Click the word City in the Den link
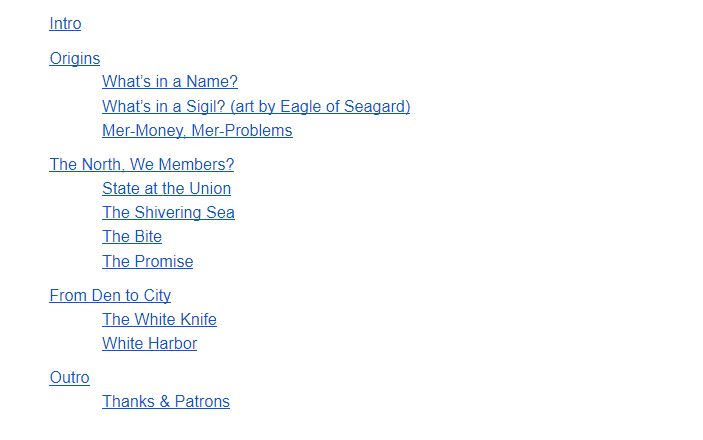 (x=157, y=295)
